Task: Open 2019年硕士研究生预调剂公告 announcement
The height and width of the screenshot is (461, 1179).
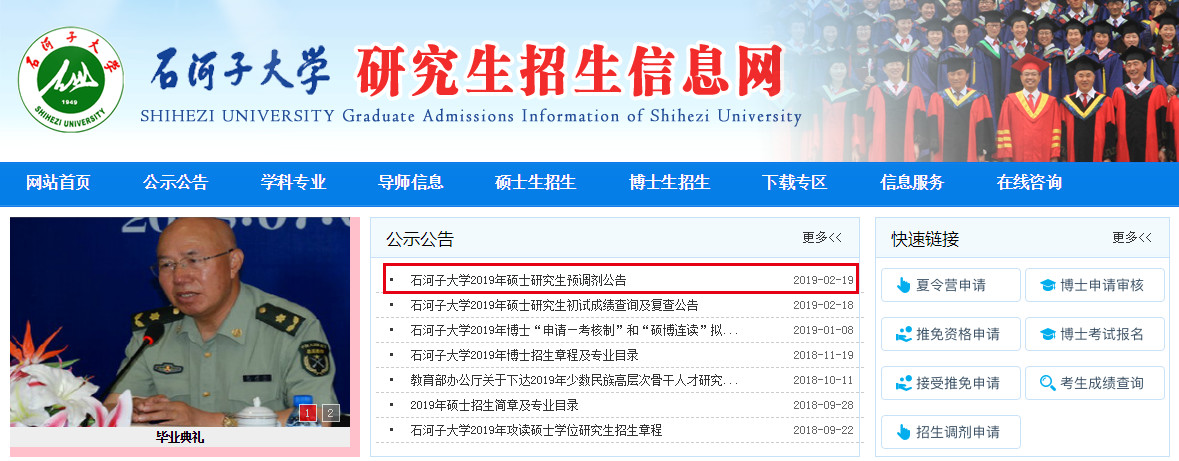Action: click(518, 281)
